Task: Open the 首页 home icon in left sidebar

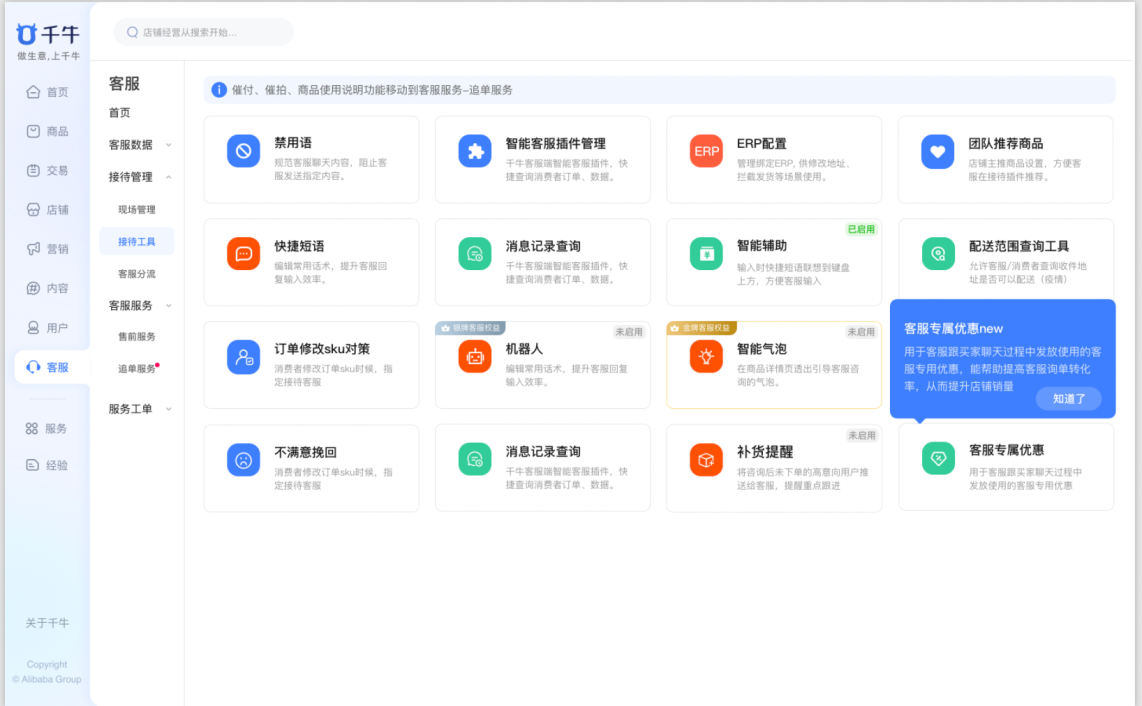Action: tap(33, 92)
